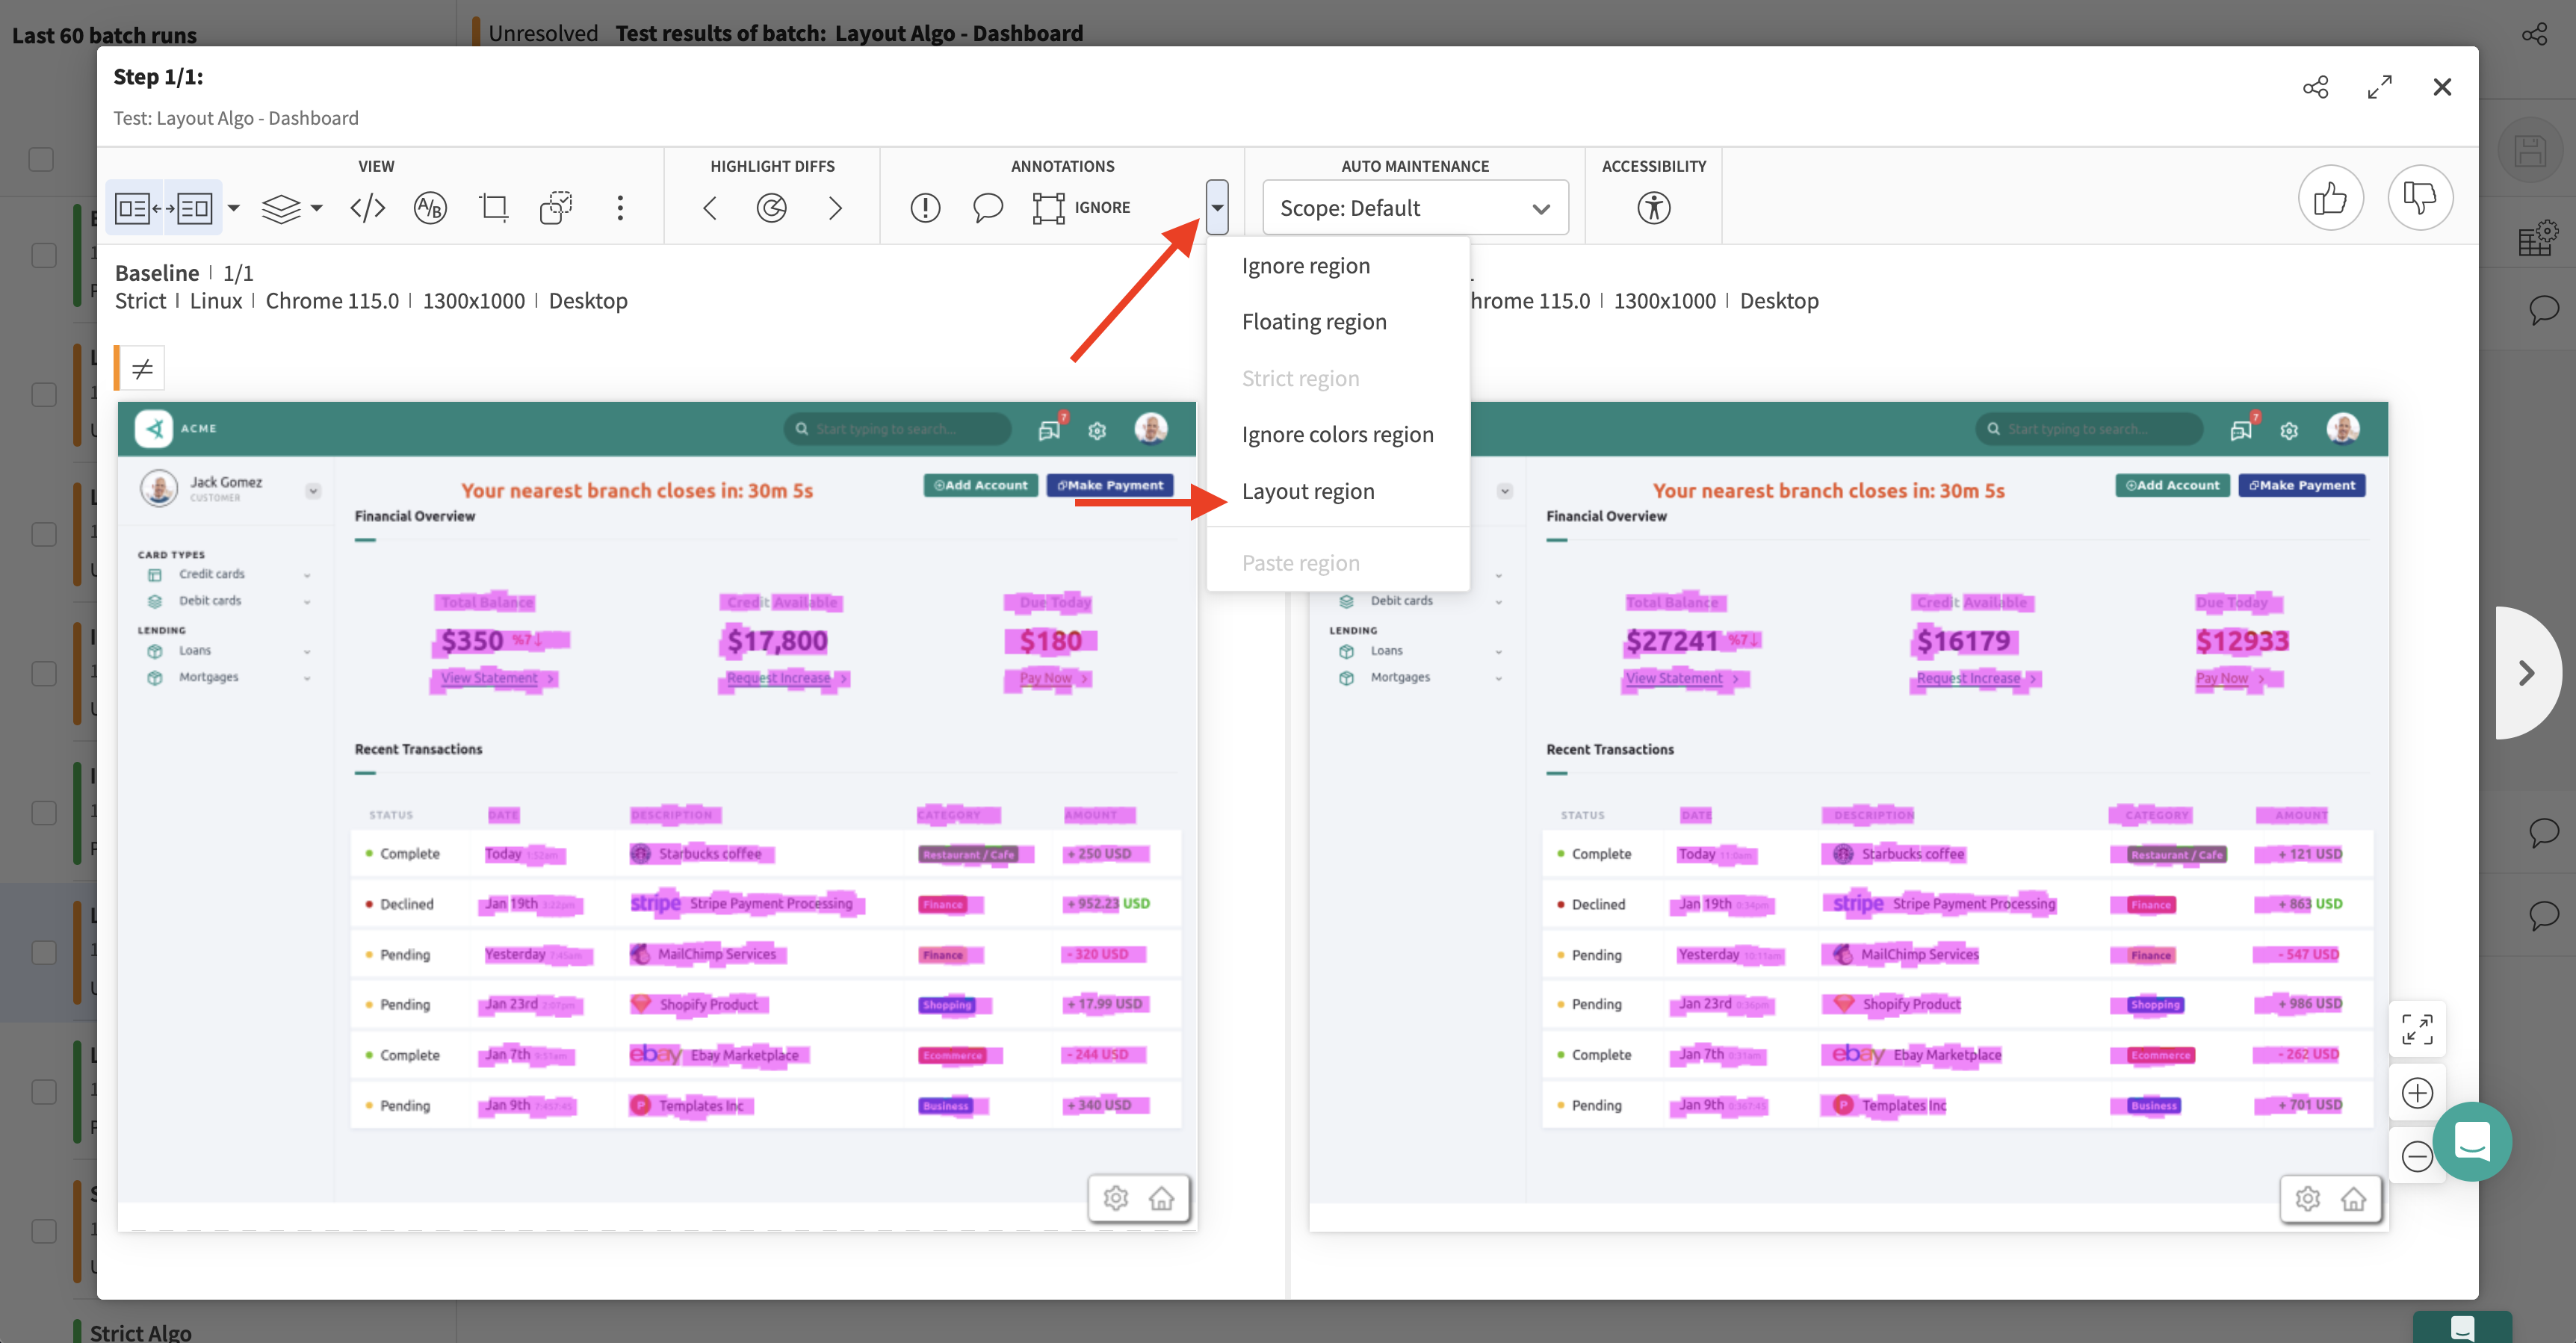
Task: Open the accessibility check icon
Action: [x=1653, y=208]
